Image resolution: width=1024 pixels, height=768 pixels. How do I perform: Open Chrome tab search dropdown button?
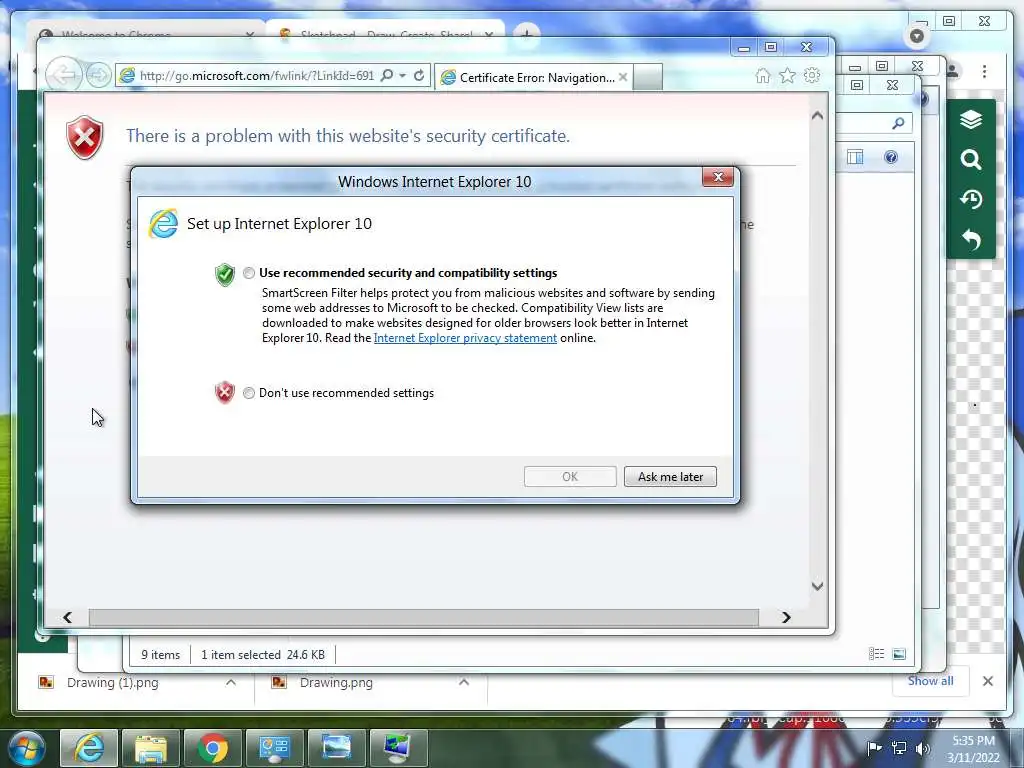pyautogui.click(x=916, y=36)
